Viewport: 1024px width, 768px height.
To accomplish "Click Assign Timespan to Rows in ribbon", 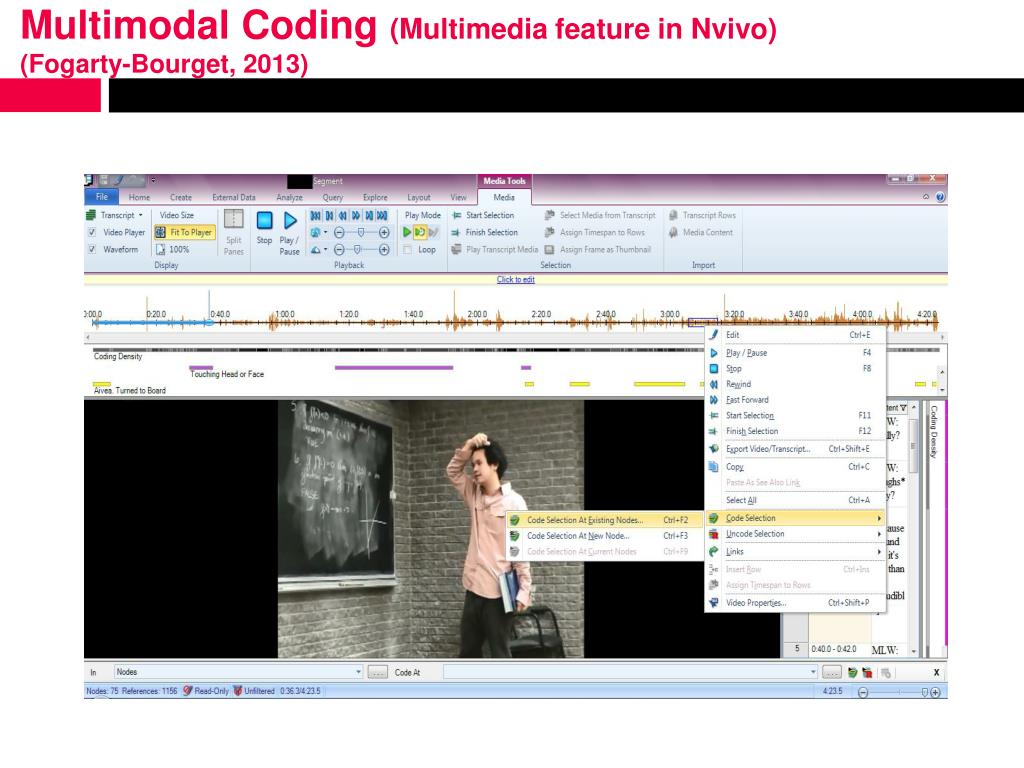I will [595, 232].
